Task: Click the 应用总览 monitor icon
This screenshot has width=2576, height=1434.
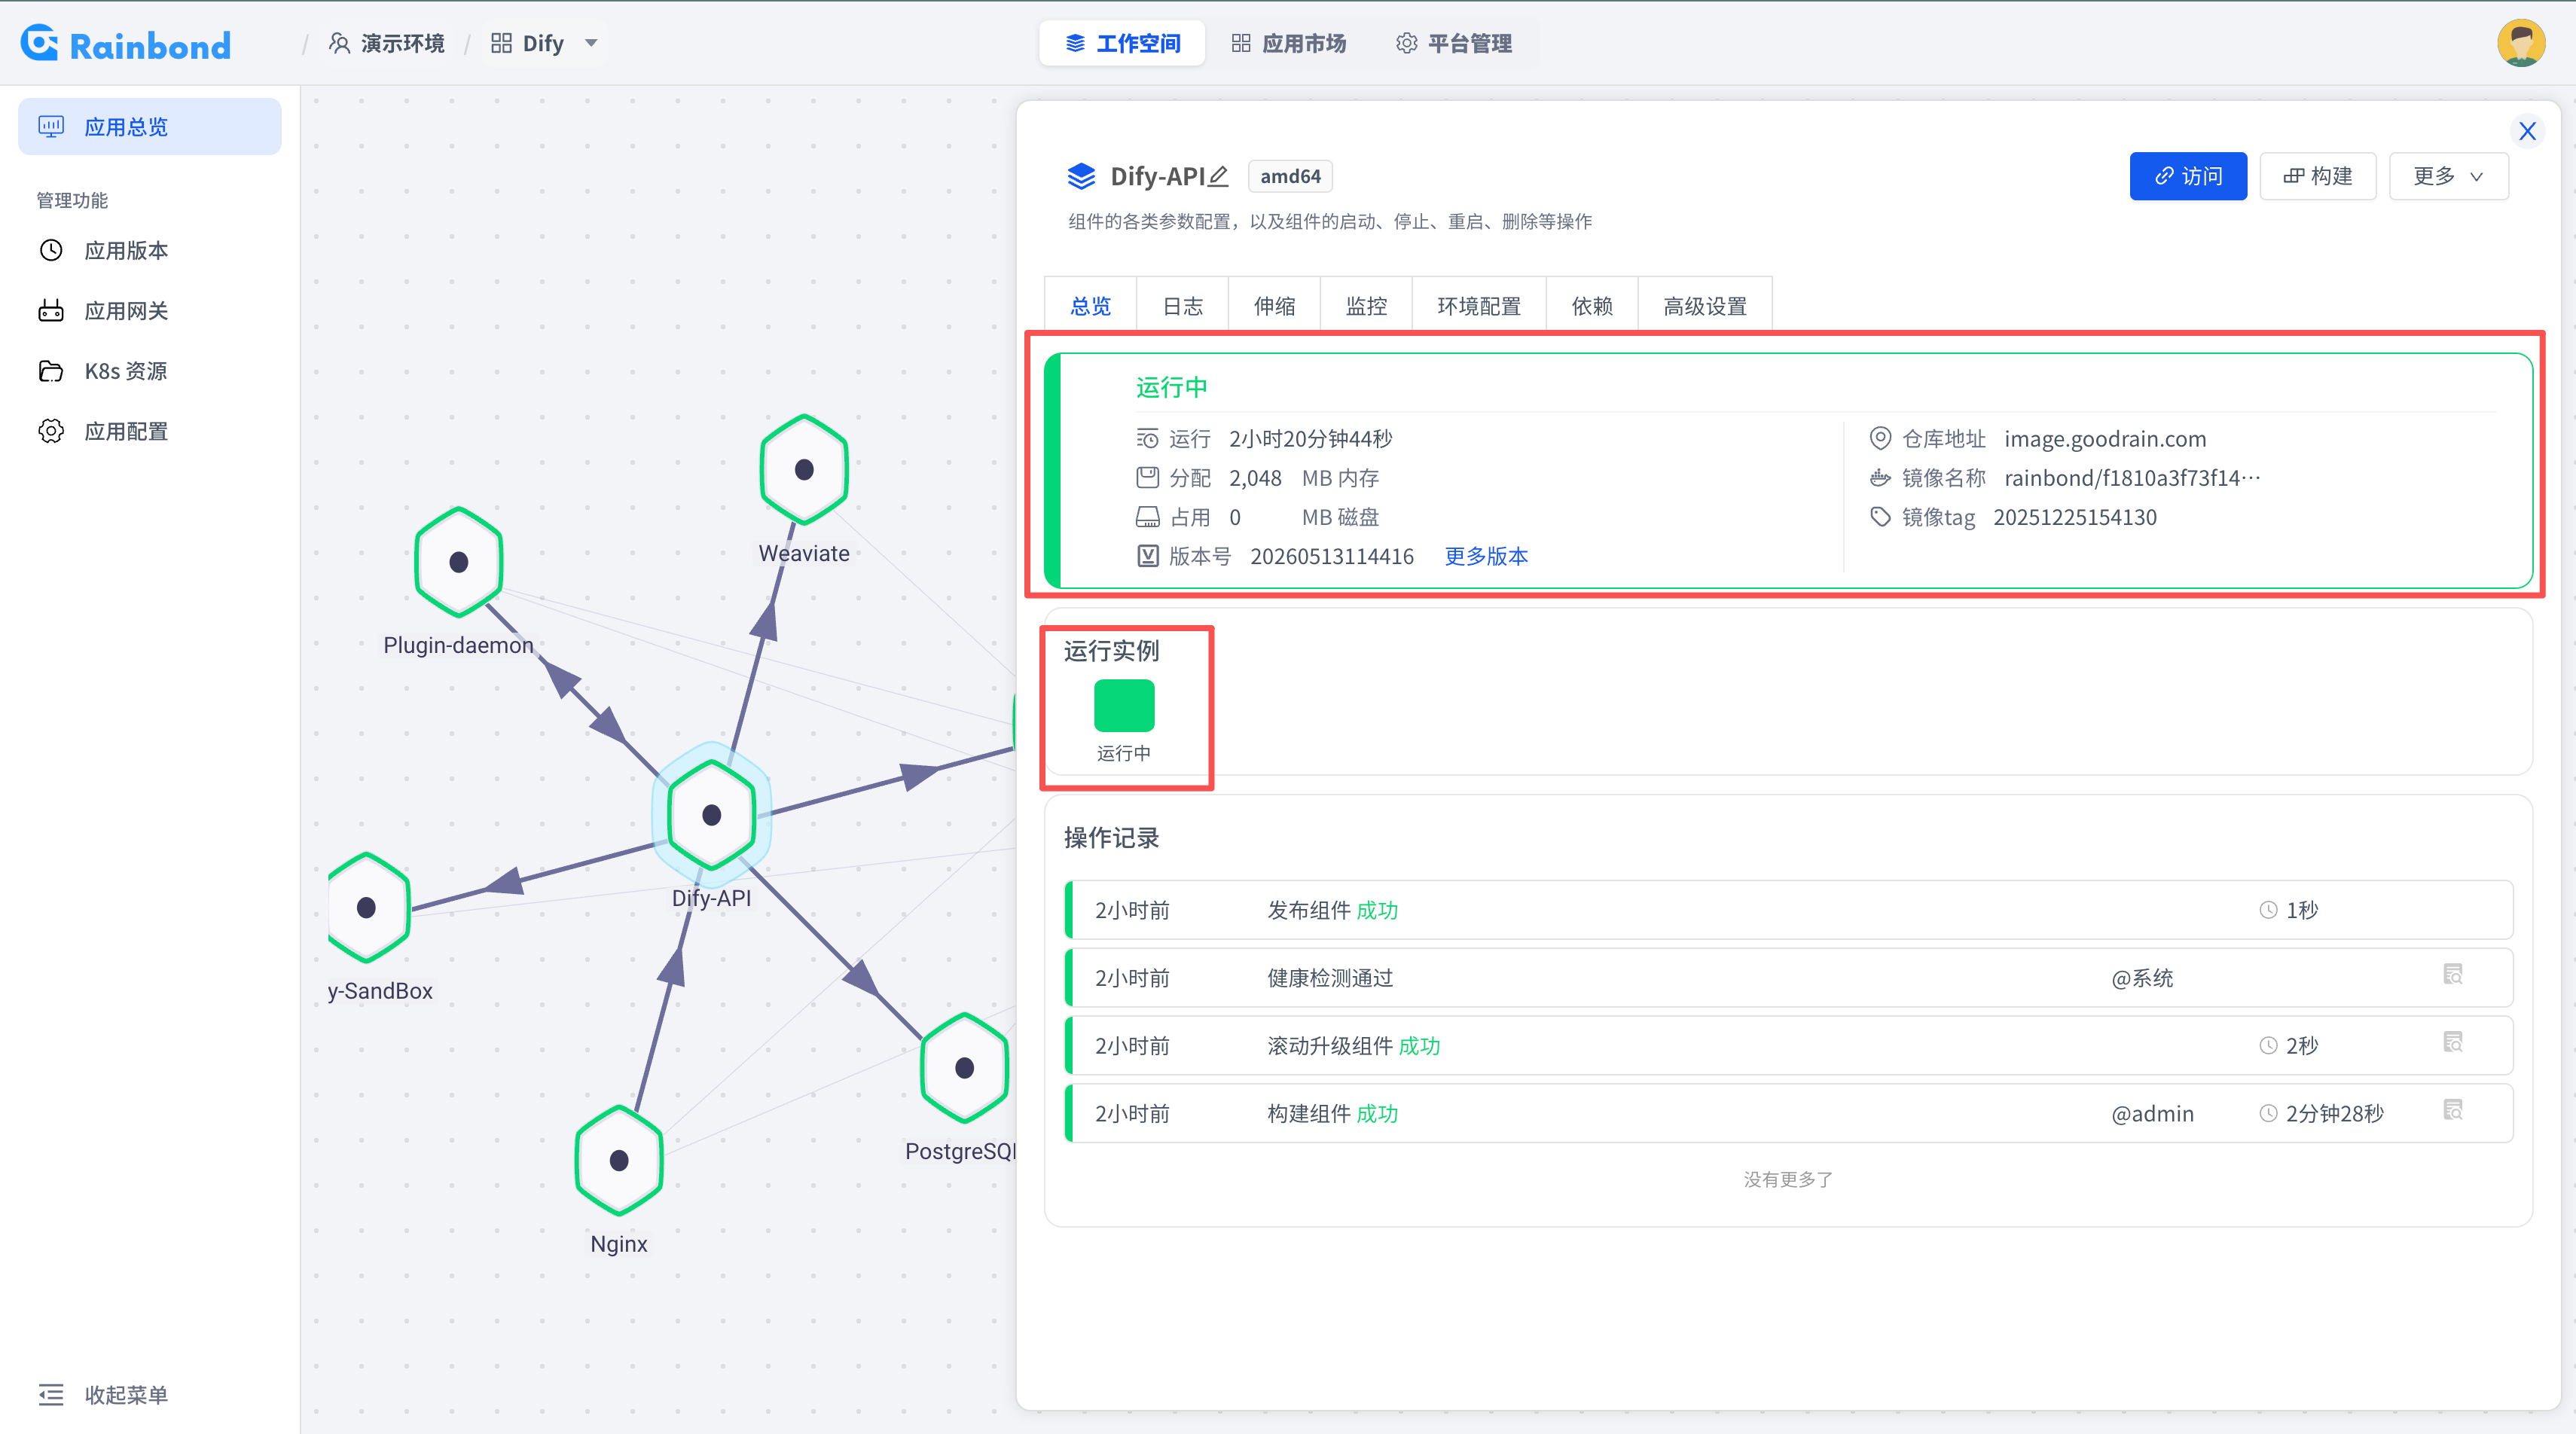Action: coord(51,126)
